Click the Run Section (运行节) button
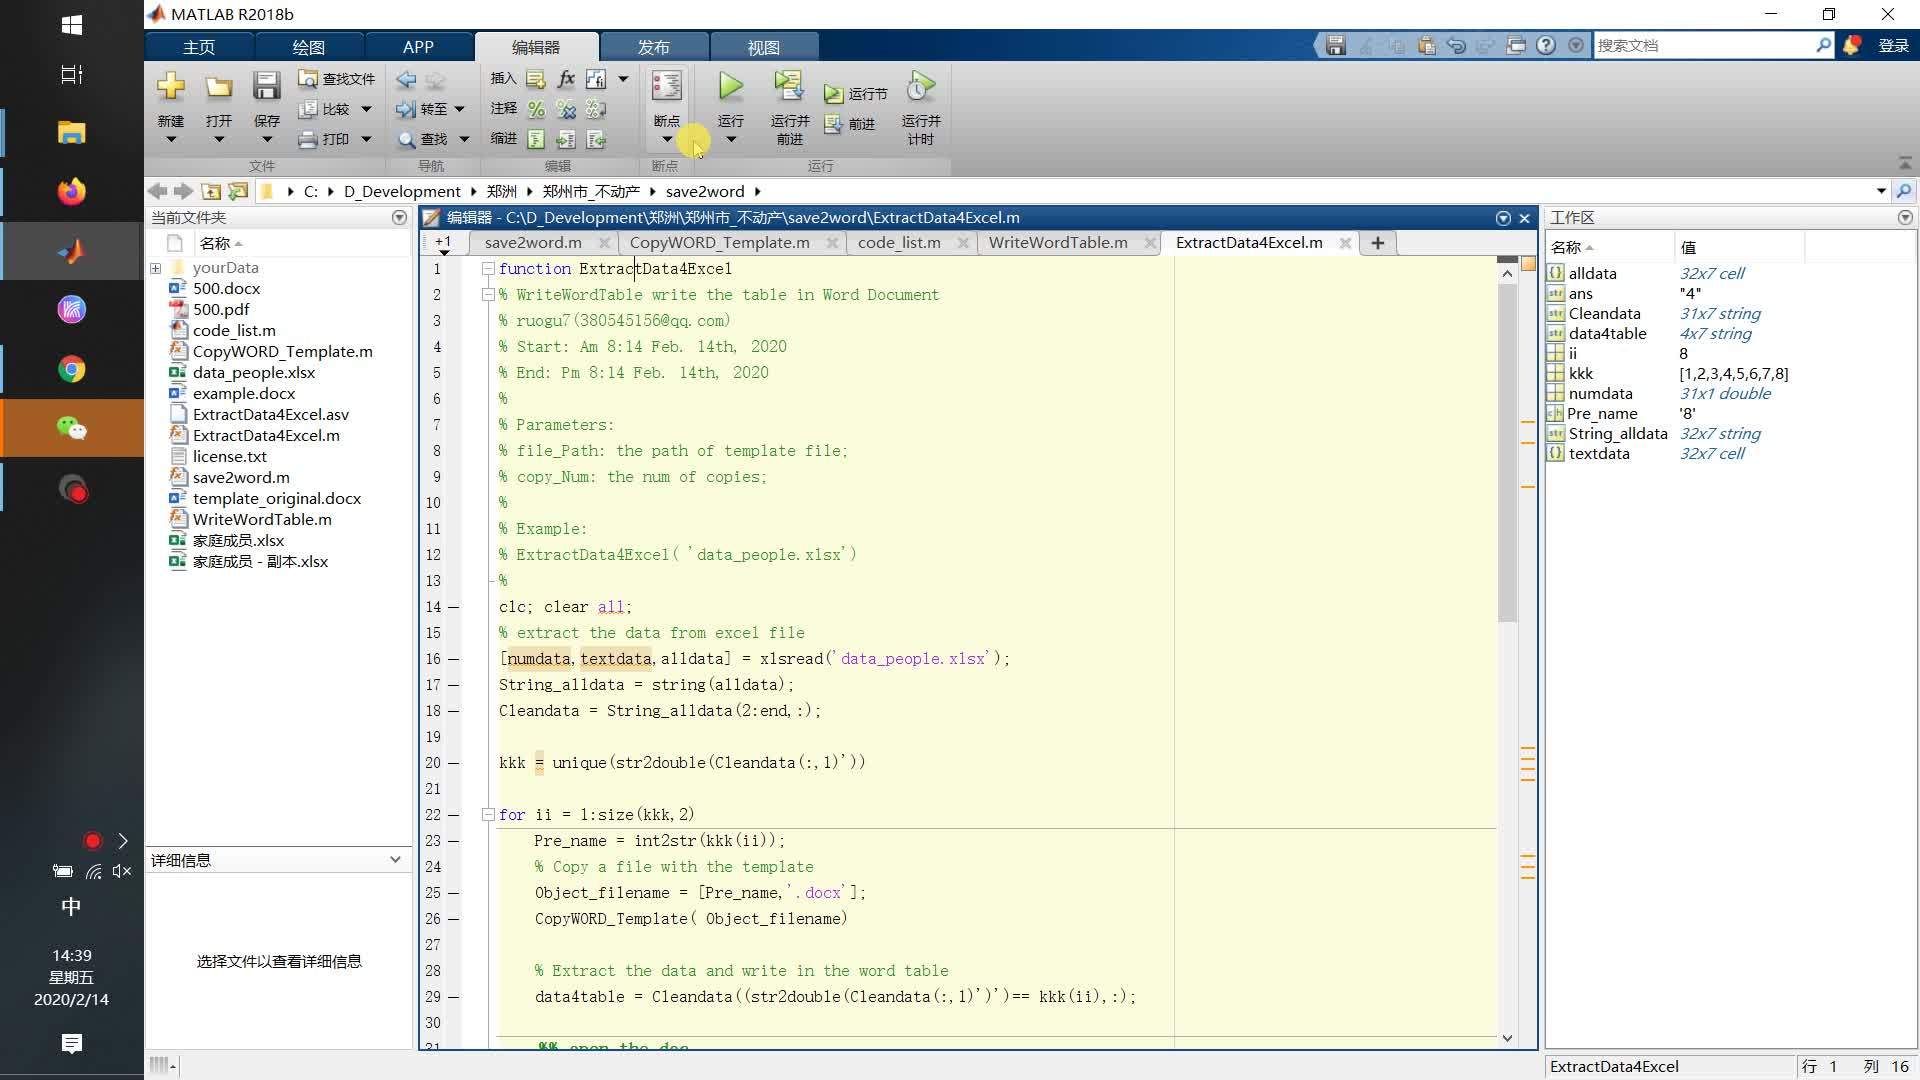Image resolution: width=1920 pixels, height=1080 pixels. (x=856, y=93)
